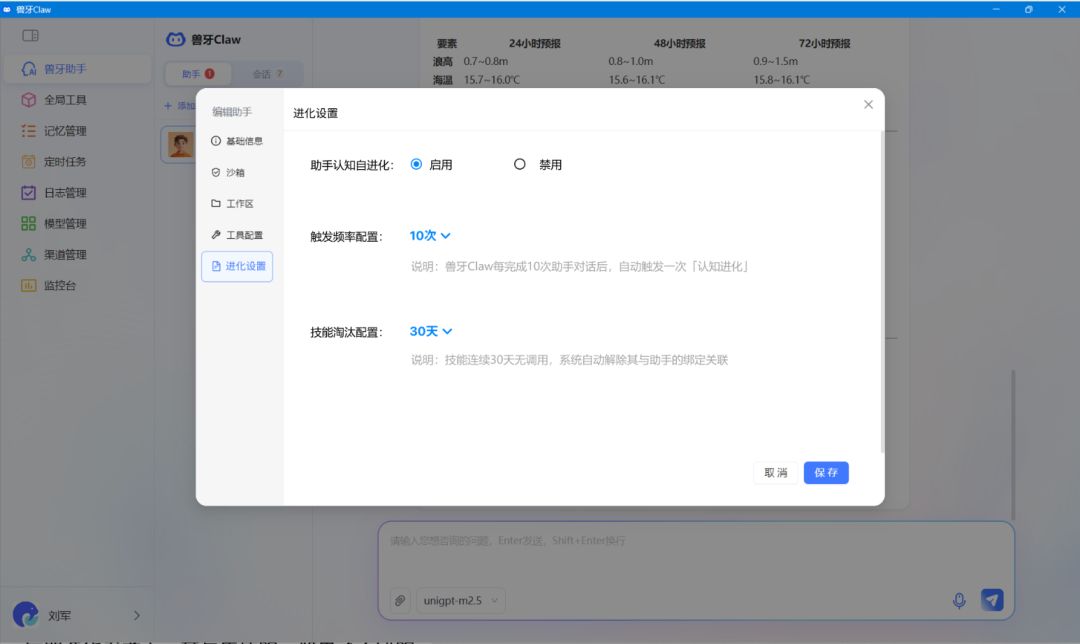Screen dimensions: 1080x644
Task: Click the 监控台 monitor icon
Action: 28,285
